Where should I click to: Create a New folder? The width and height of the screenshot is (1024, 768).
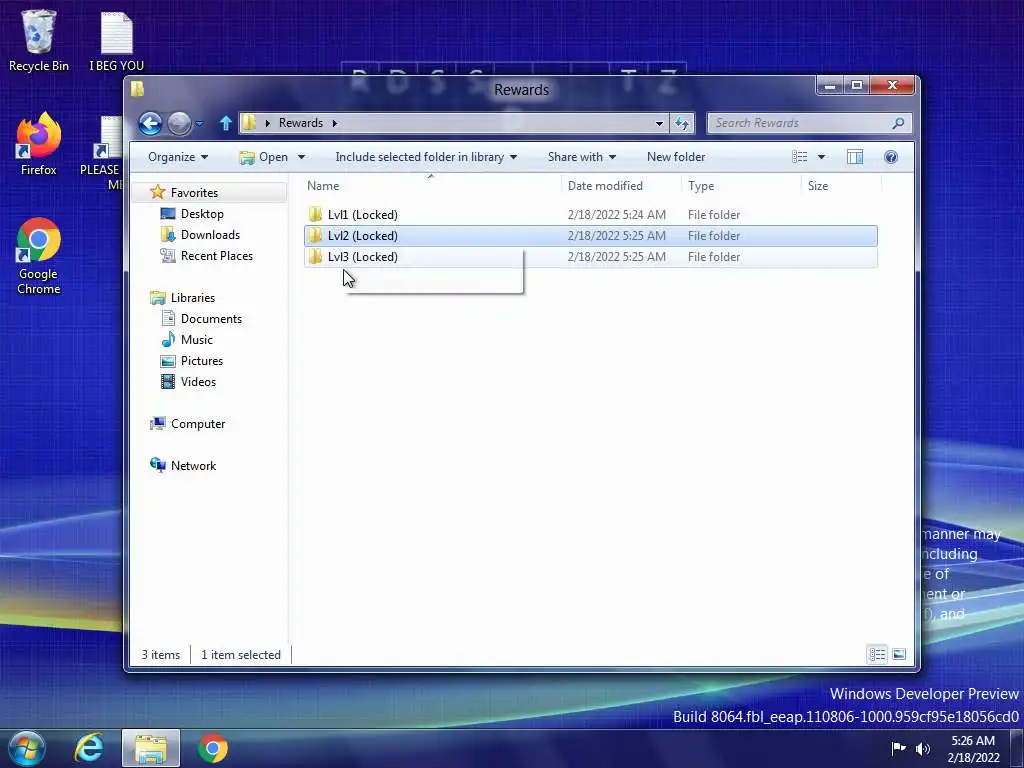coord(676,157)
